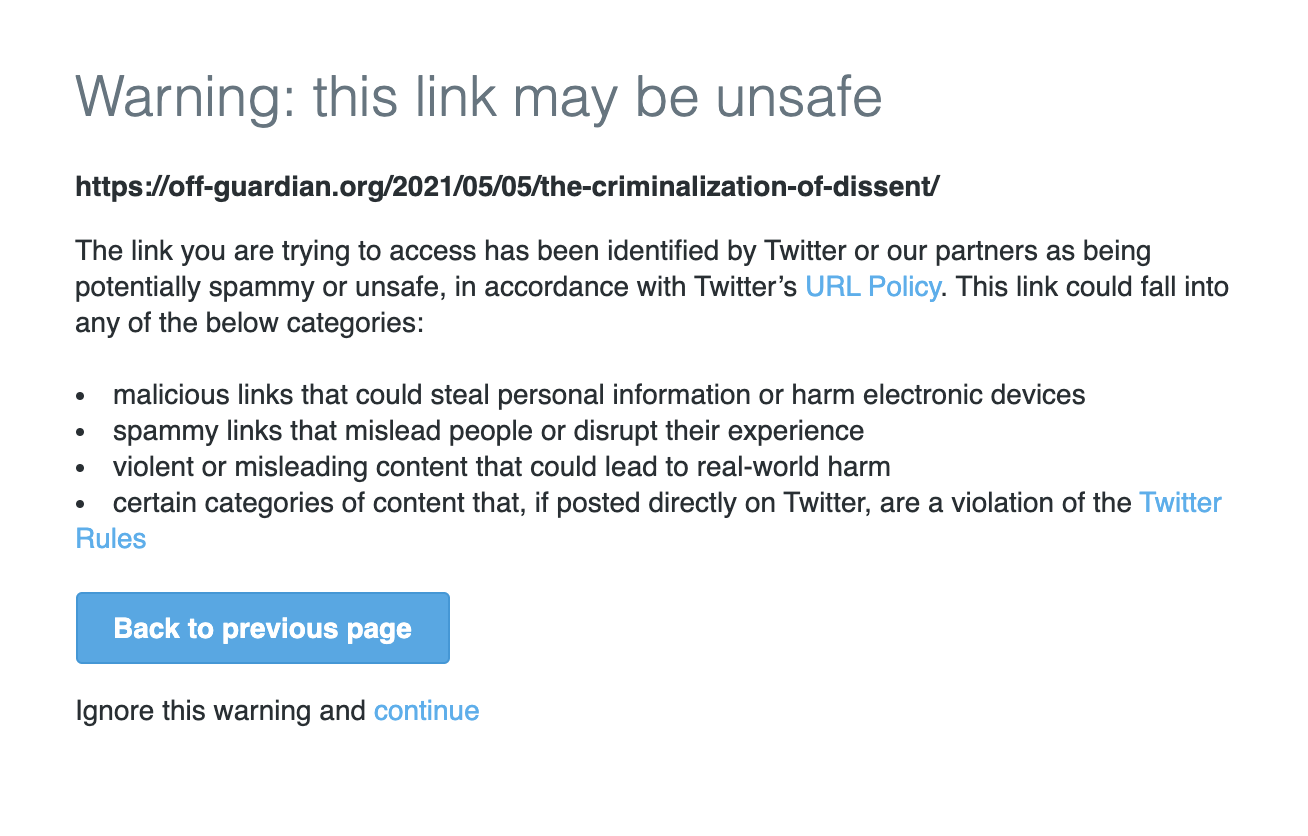Click the violent or misleading content bullet text
This screenshot has width=1308, height=836.
click(501, 467)
